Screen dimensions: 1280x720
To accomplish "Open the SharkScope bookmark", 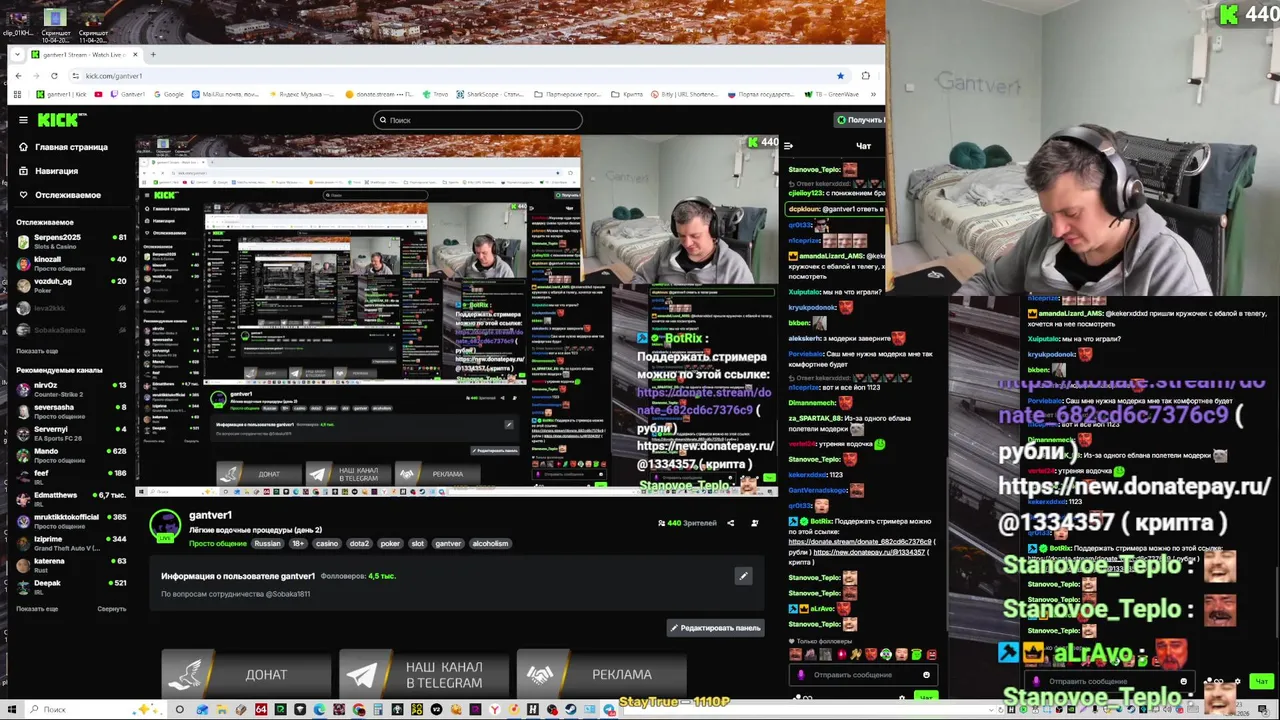I will click(x=490, y=94).
